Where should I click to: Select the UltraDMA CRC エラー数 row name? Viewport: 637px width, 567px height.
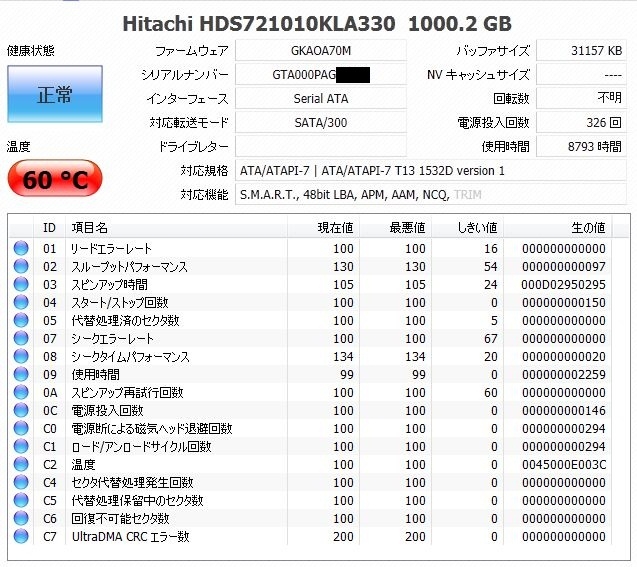[130, 537]
